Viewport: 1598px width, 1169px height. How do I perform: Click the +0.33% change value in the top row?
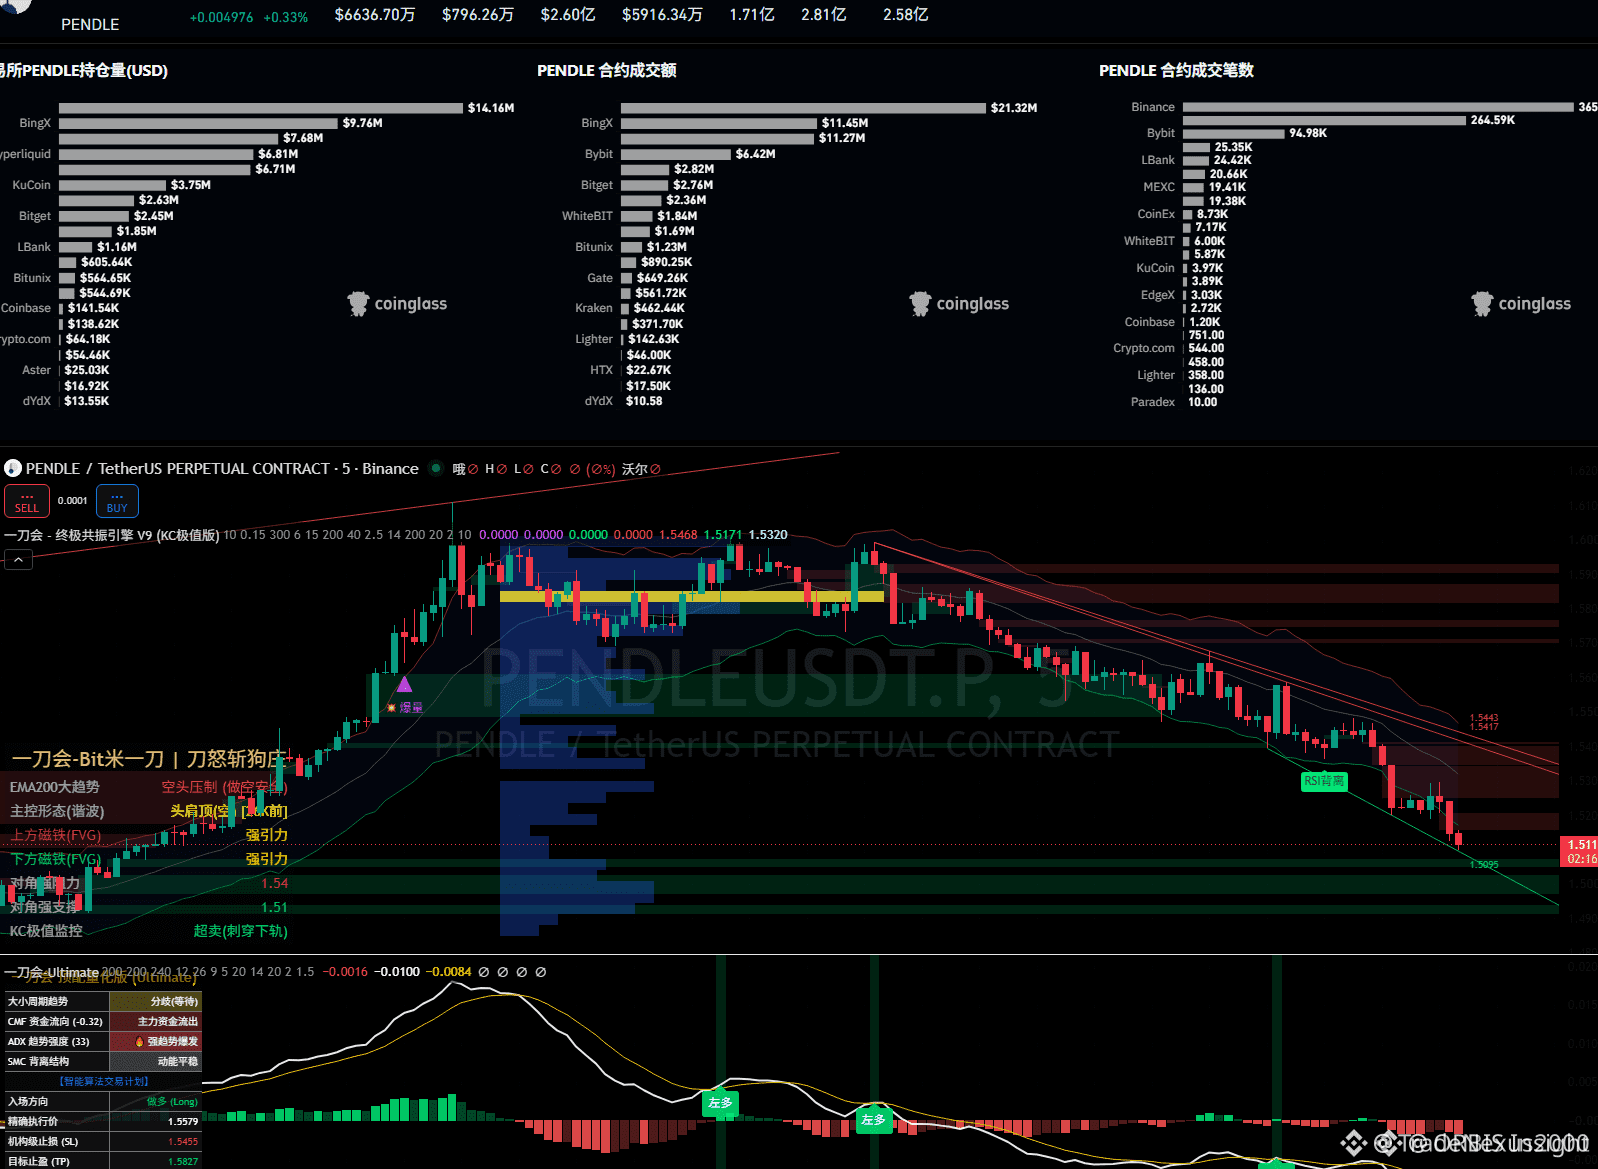coord(286,17)
